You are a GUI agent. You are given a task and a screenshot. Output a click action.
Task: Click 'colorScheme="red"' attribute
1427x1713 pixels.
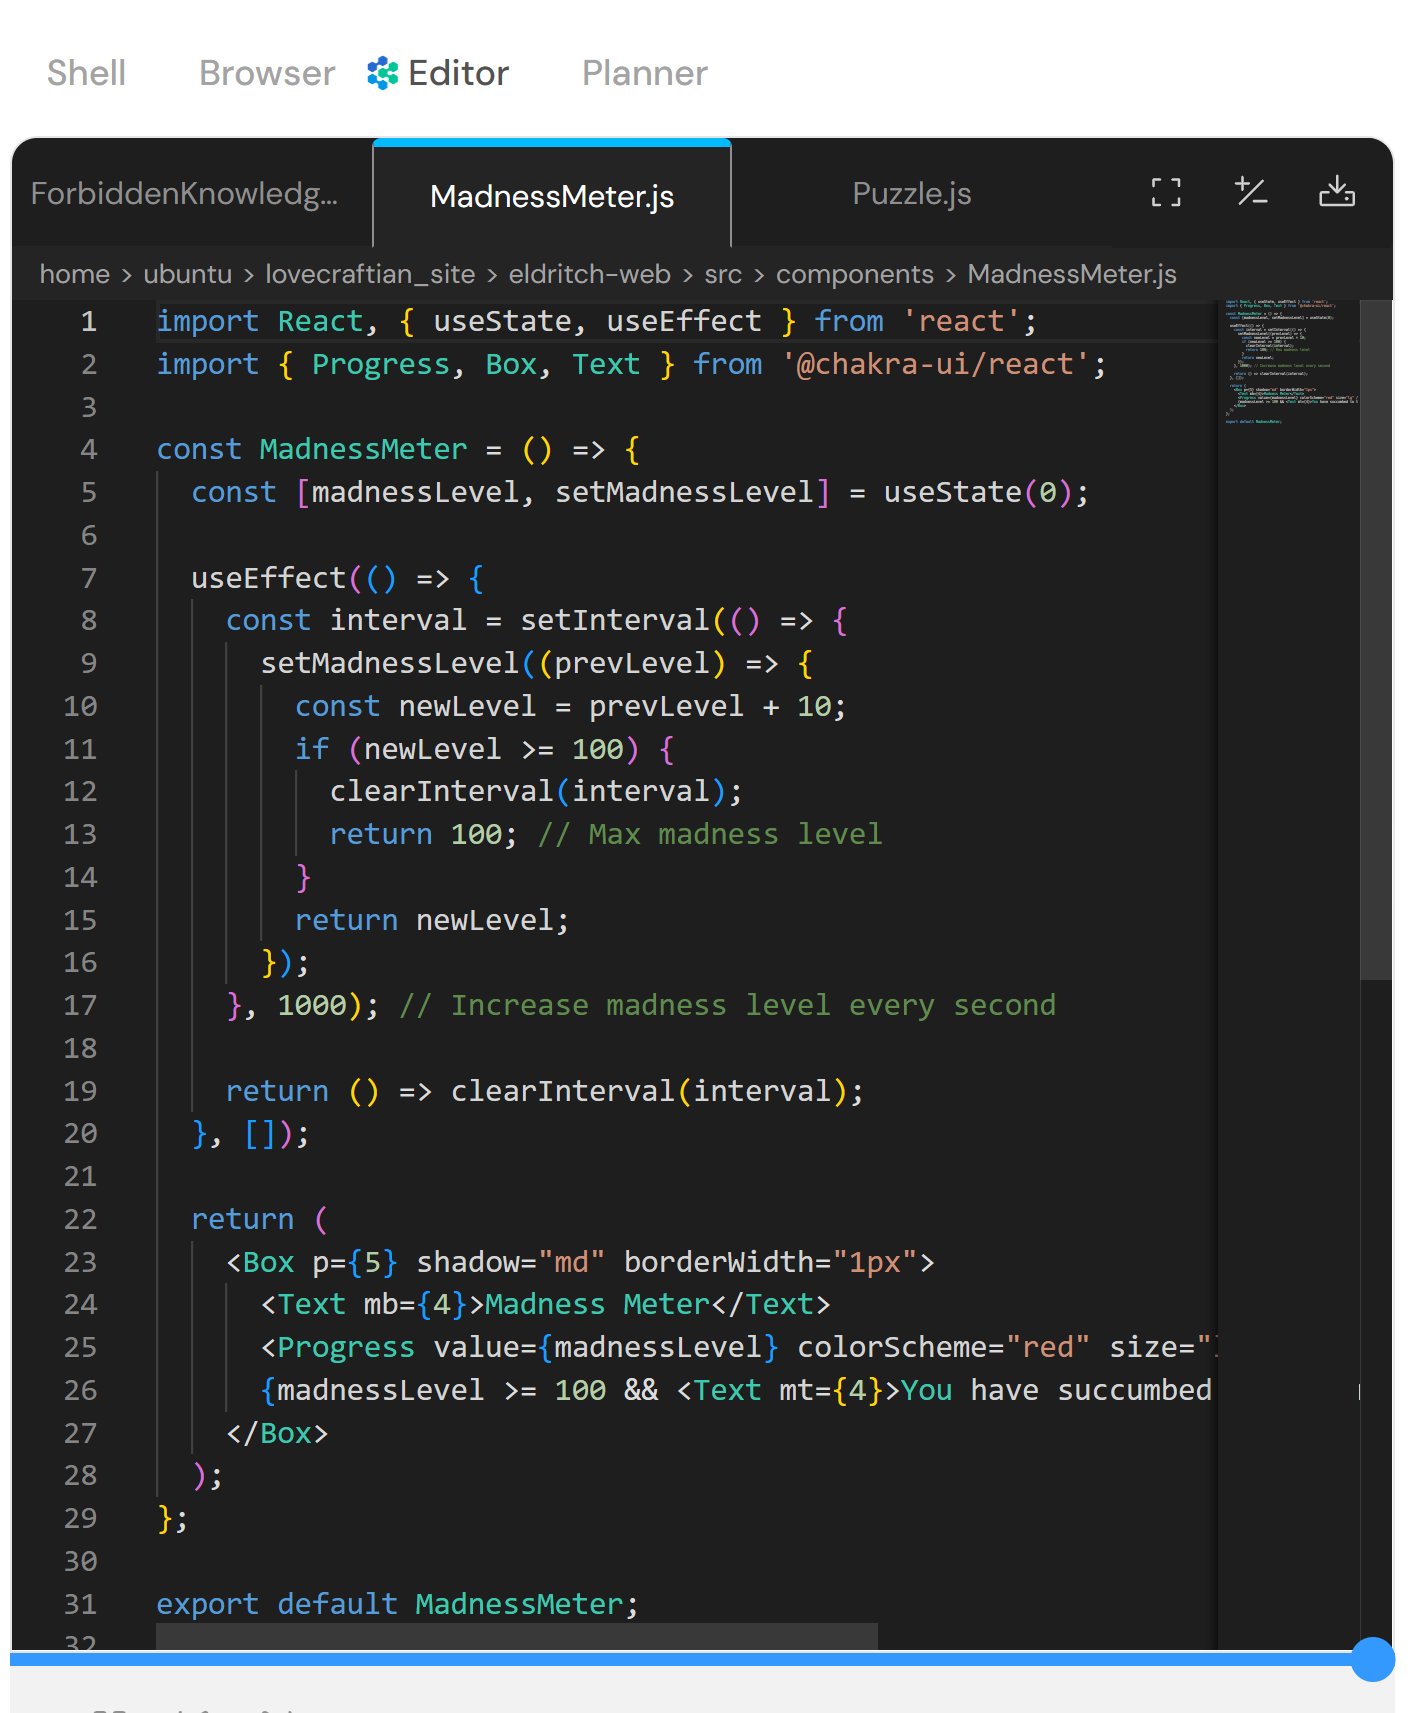point(943,1347)
